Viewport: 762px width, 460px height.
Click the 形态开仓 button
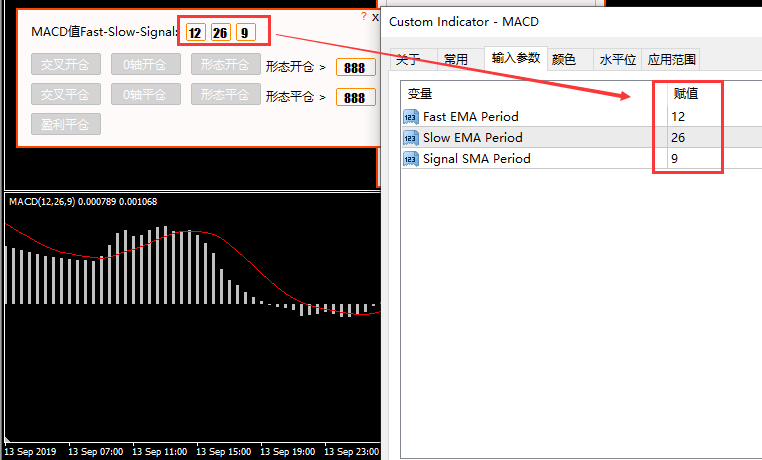click(x=227, y=66)
